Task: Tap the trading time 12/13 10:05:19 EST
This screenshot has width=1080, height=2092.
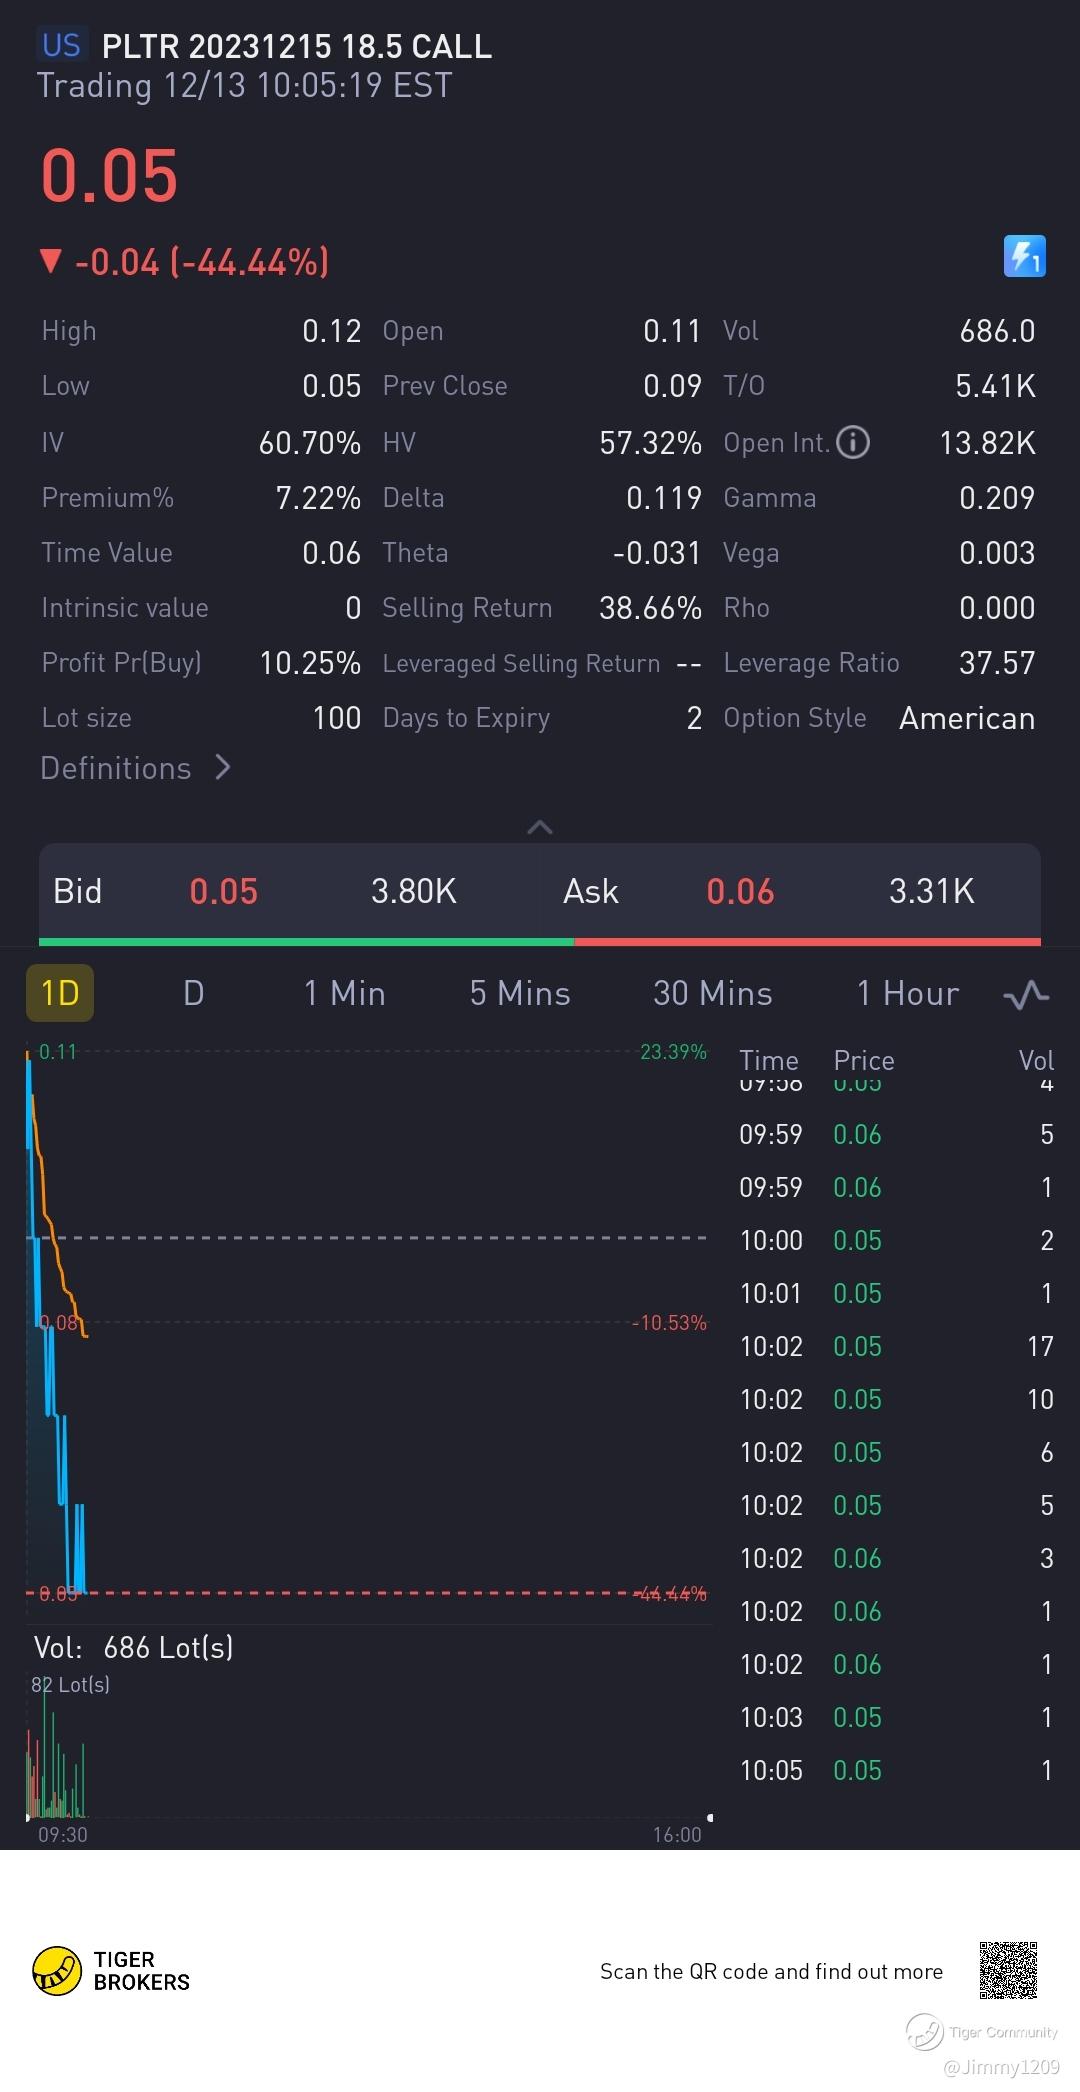Action: (x=245, y=86)
